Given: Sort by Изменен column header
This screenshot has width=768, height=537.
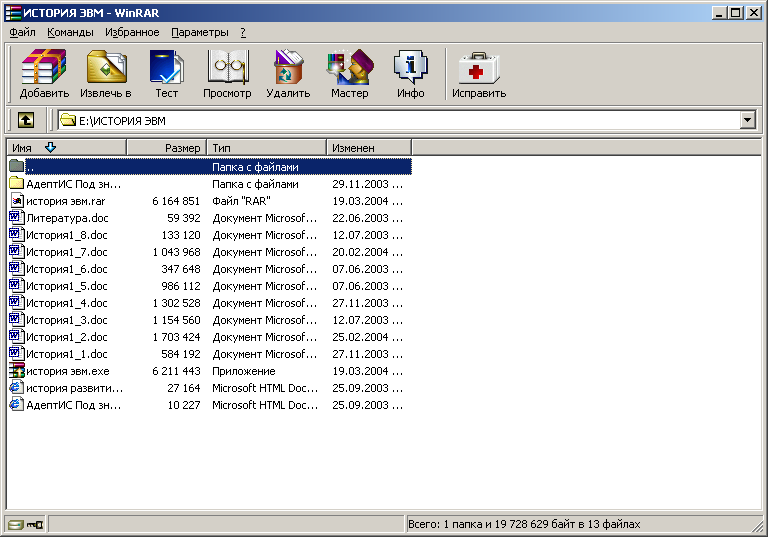Looking at the screenshot, I should pos(369,147).
